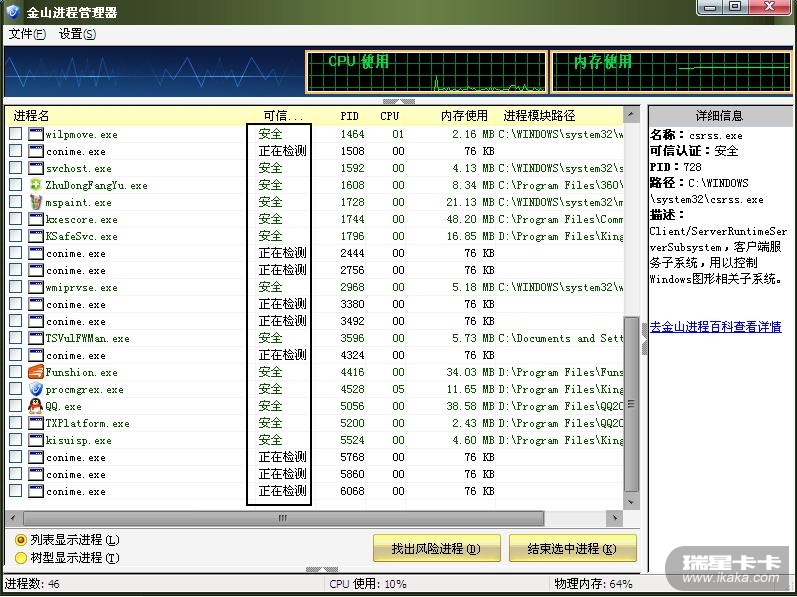Click the TXPlatform.exe process icon
797x597 pixels.
point(36,423)
